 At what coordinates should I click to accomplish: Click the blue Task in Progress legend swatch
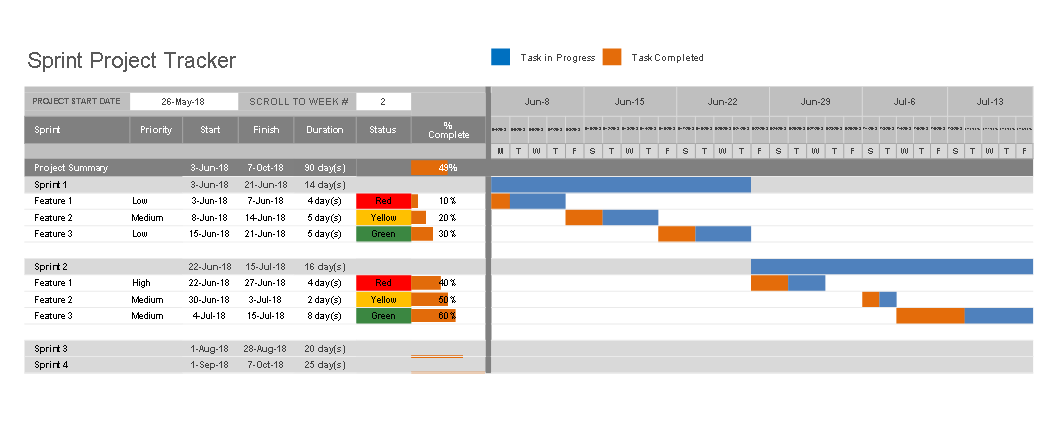501,57
